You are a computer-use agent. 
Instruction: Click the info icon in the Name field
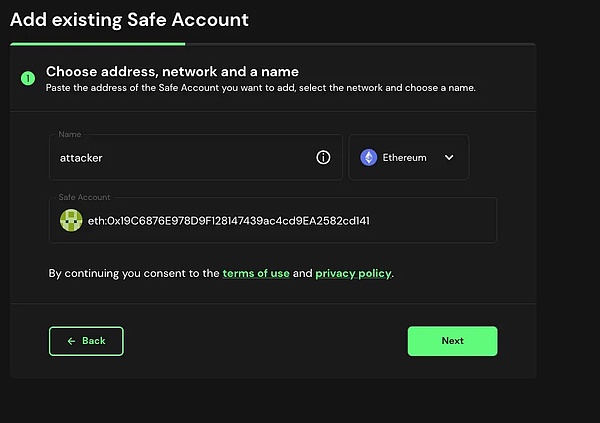pos(323,158)
